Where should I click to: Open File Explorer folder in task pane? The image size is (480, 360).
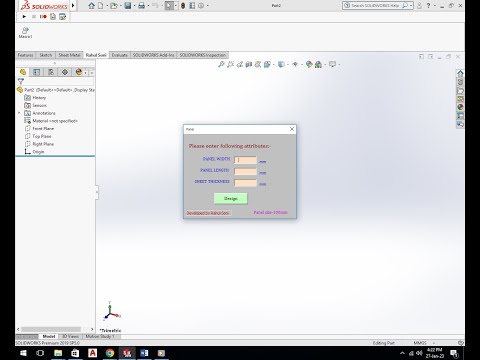pyautogui.click(x=460, y=90)
